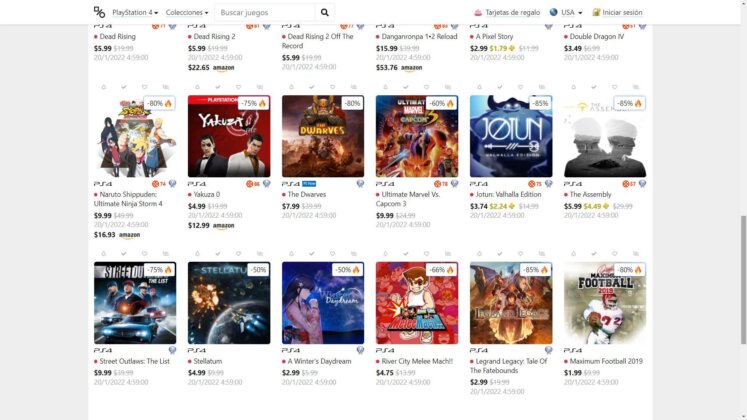Click the heart wishlist icon above Jotun
The width and height of the screenshot is (747, 420).
click(x=520, y=87)
